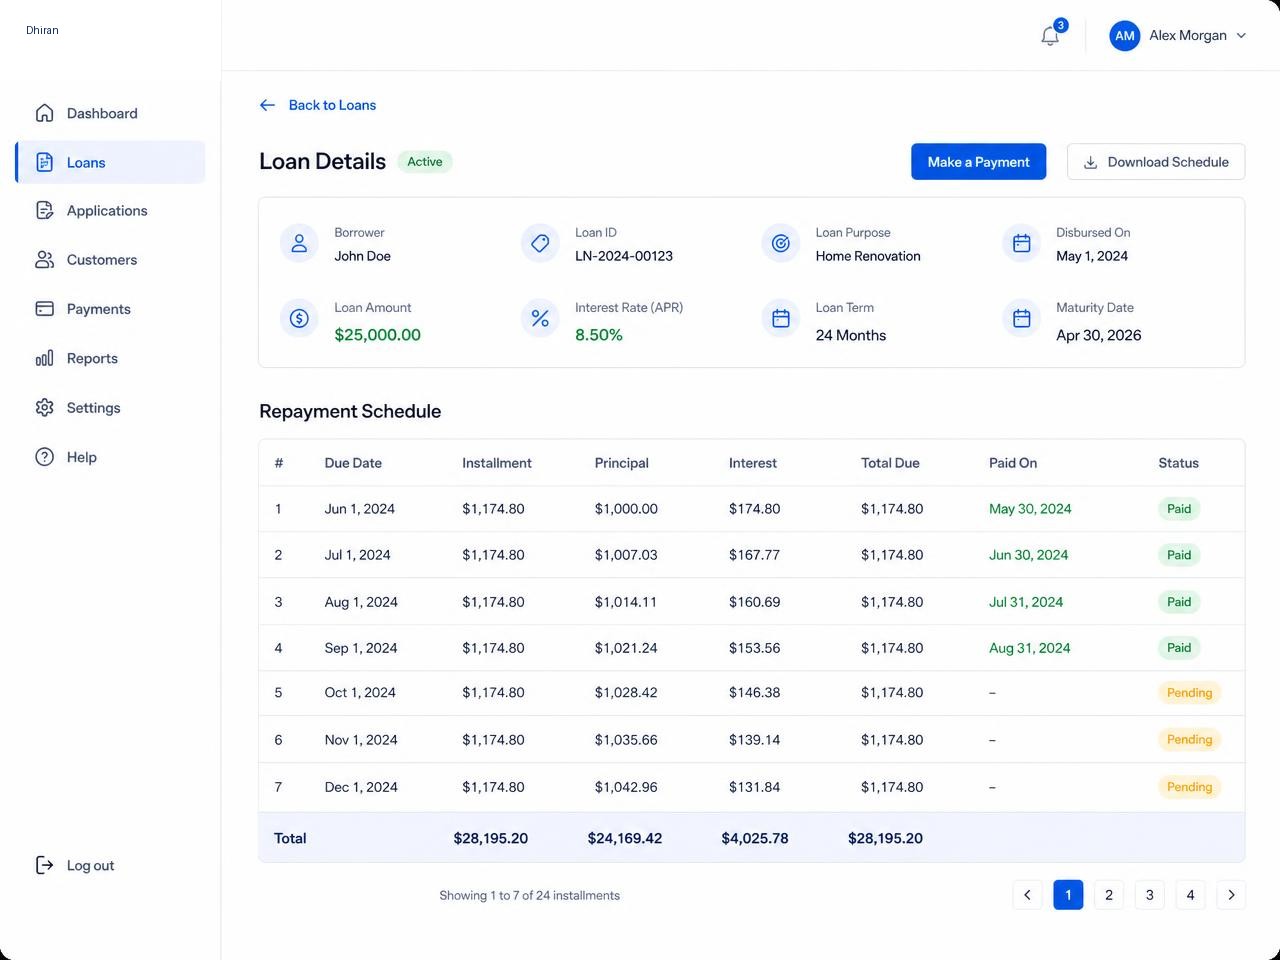The width and height of the screenshot is (1280, 960).
Task: Open the notifications bell icon
Action: pos(1050,36)
